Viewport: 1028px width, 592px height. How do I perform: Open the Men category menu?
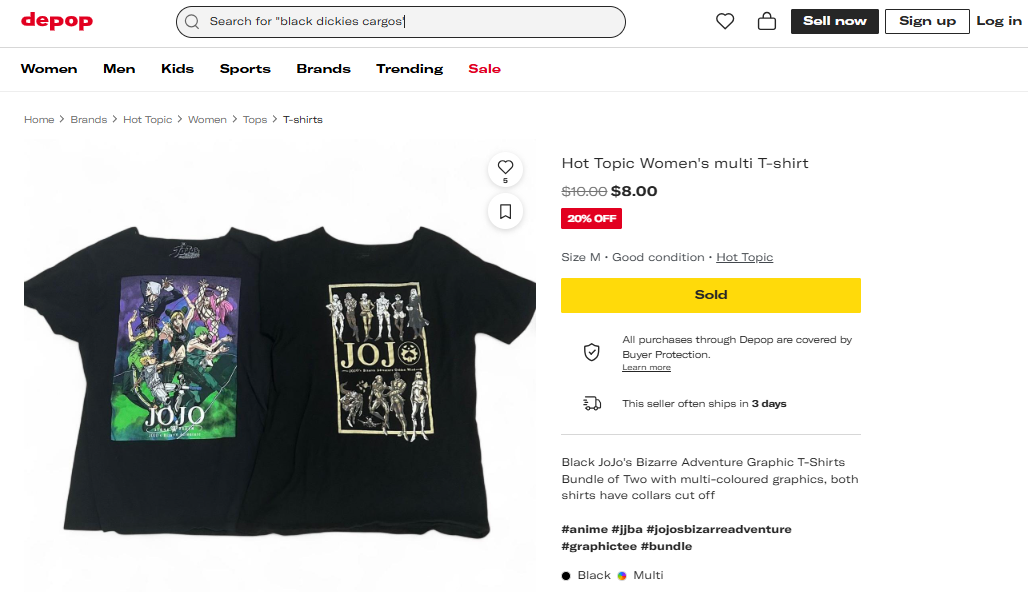coord(119,69)
